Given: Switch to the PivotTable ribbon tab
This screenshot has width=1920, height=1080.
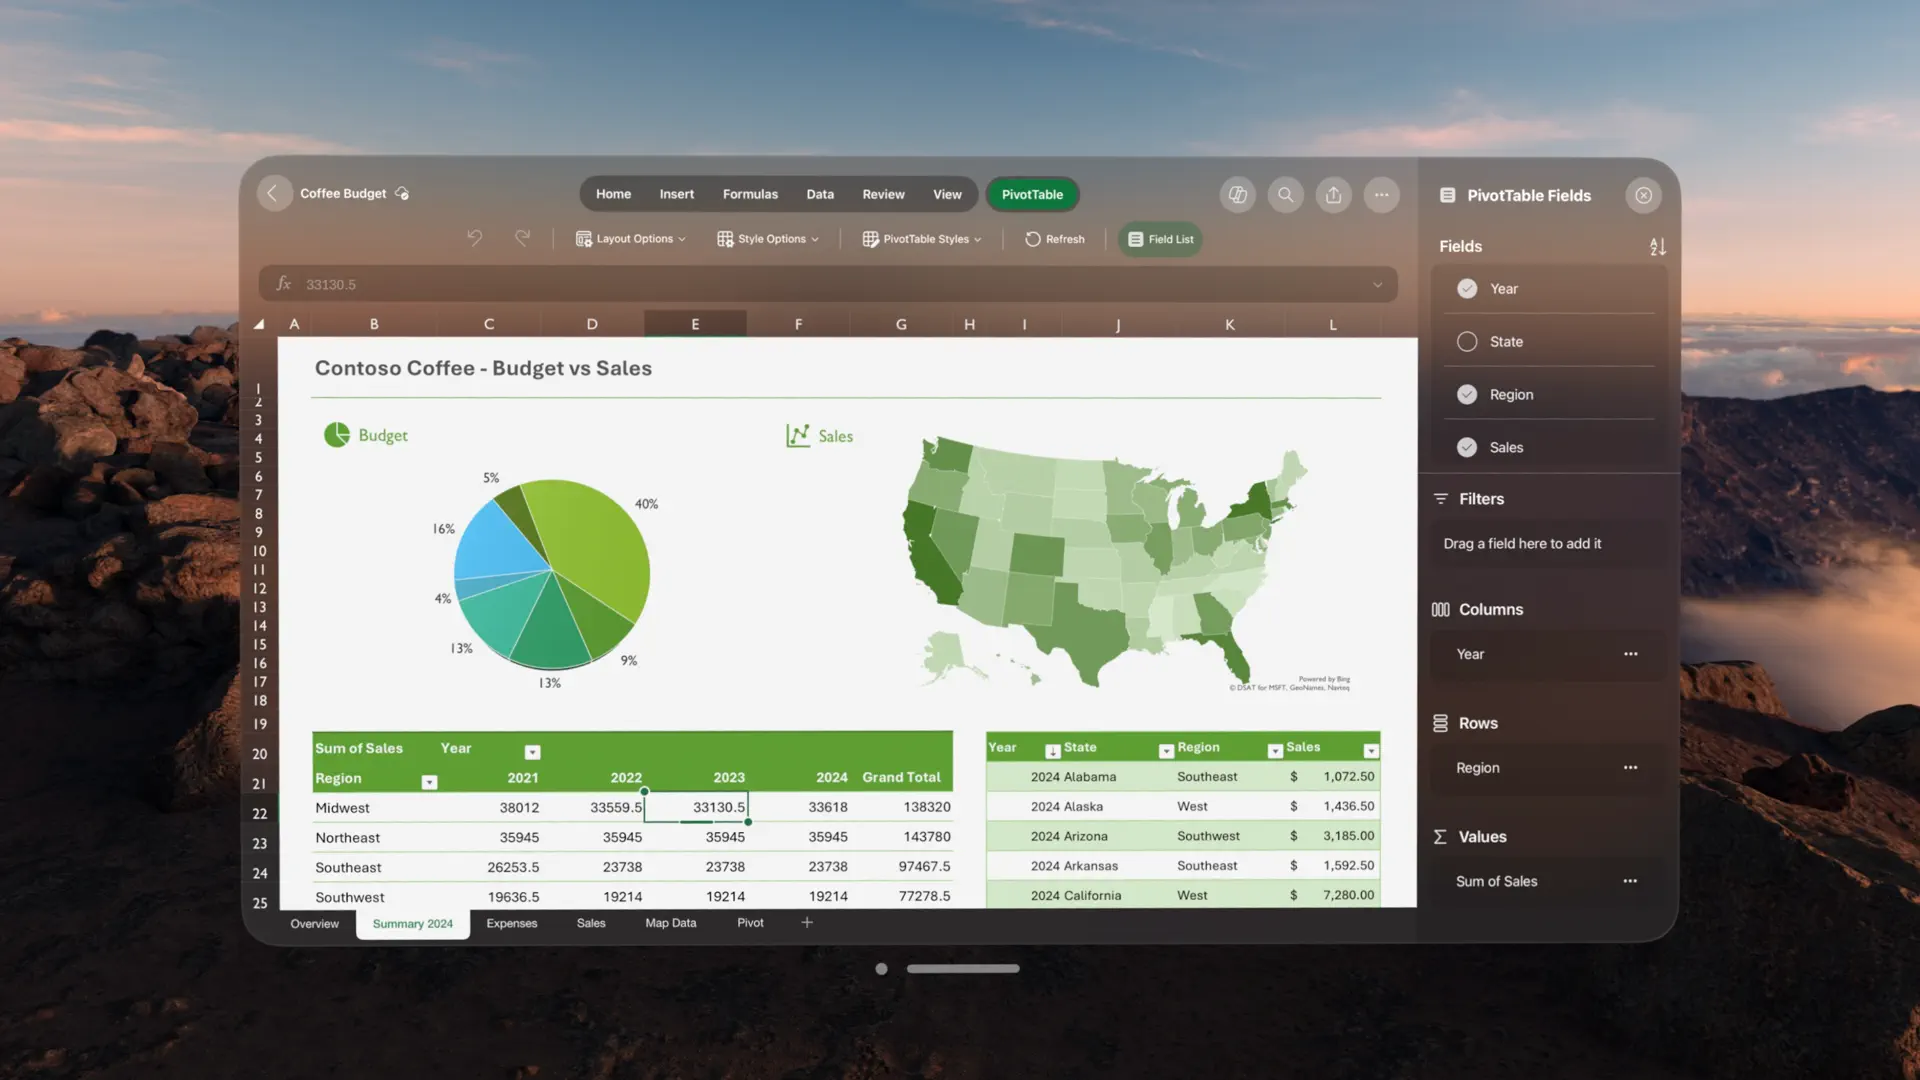Looking at the screenshot, I should point(1032,194).
